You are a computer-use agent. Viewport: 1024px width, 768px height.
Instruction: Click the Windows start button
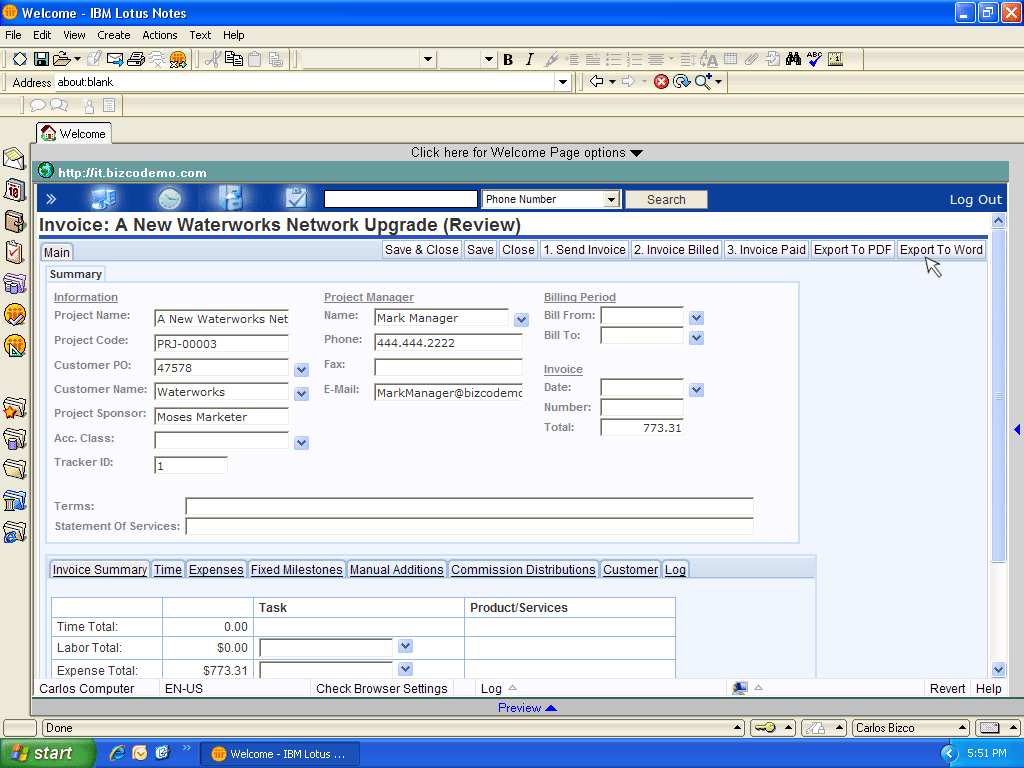click(x=47, y=754)
